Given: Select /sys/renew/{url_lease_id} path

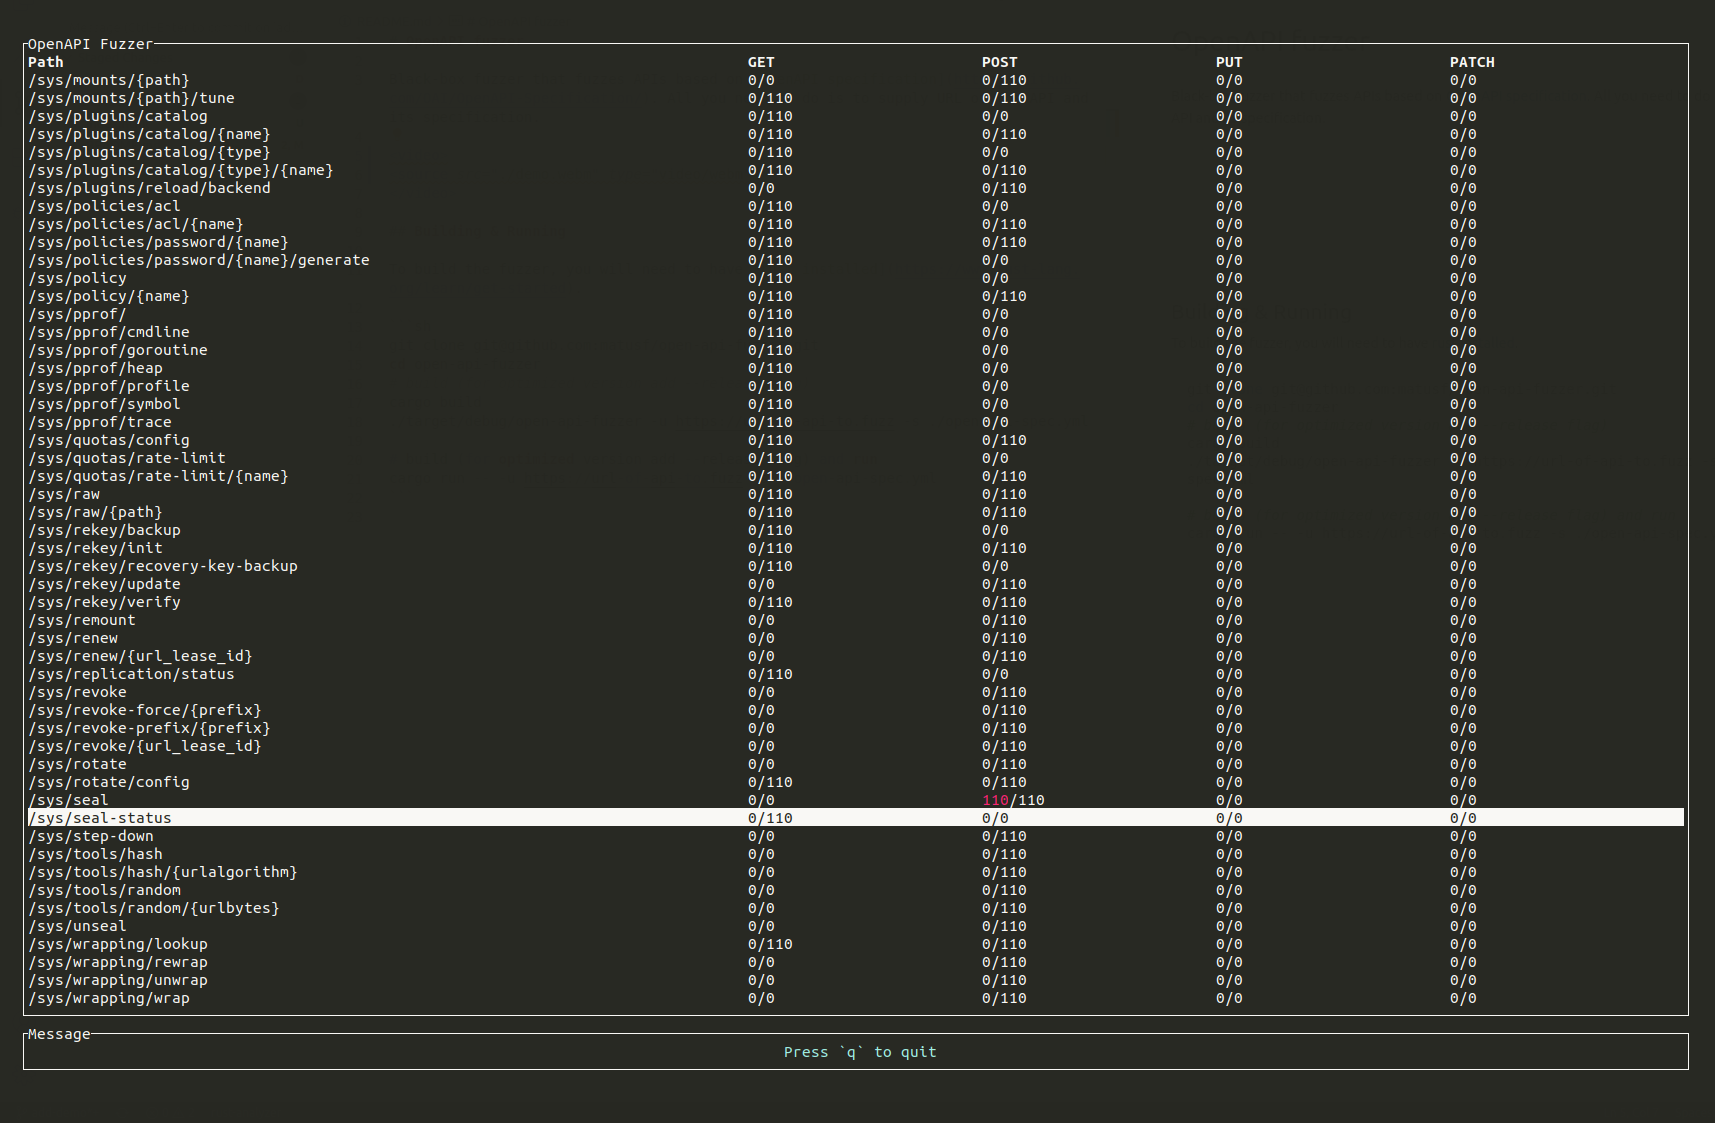Looking at the screenshot, I should pos(140,656).
